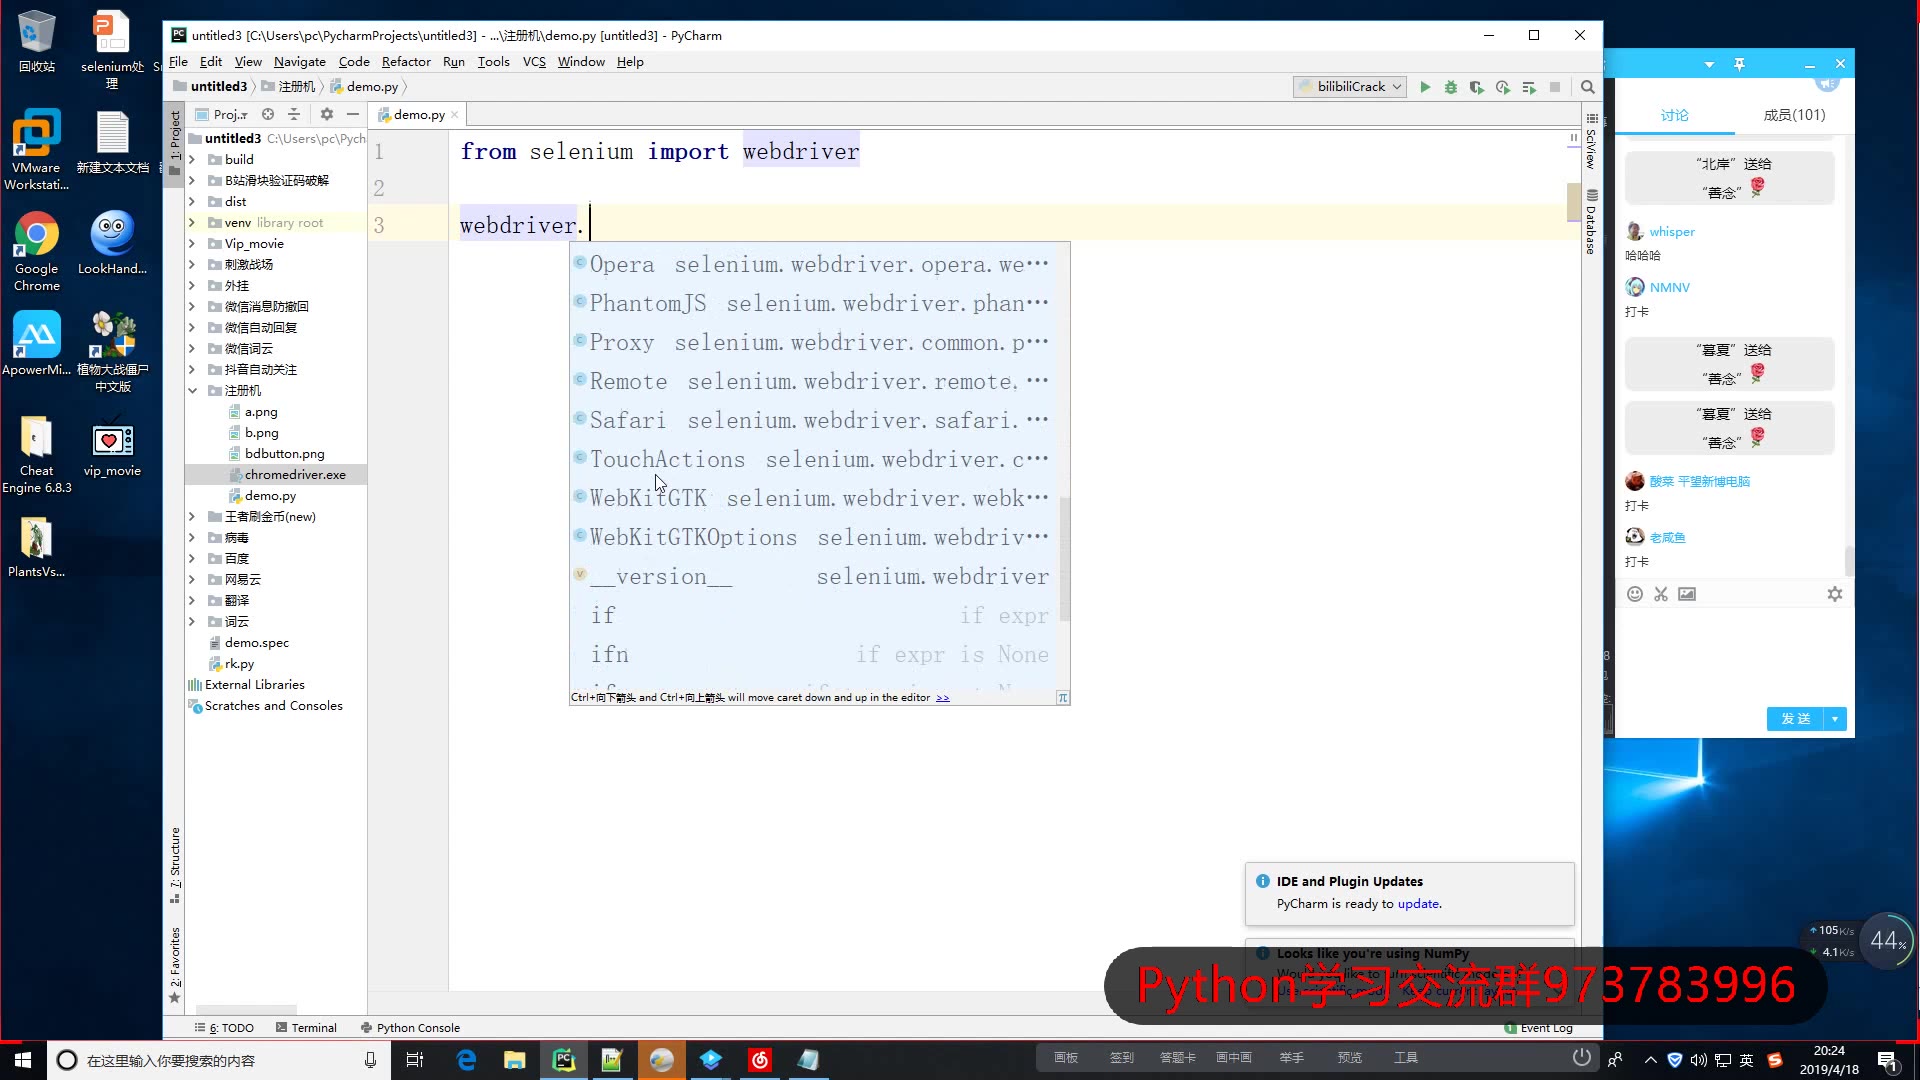Screen dimensions: 1920x1080
Task: Click Run with Coverage icon
Action: point(1477,87)
